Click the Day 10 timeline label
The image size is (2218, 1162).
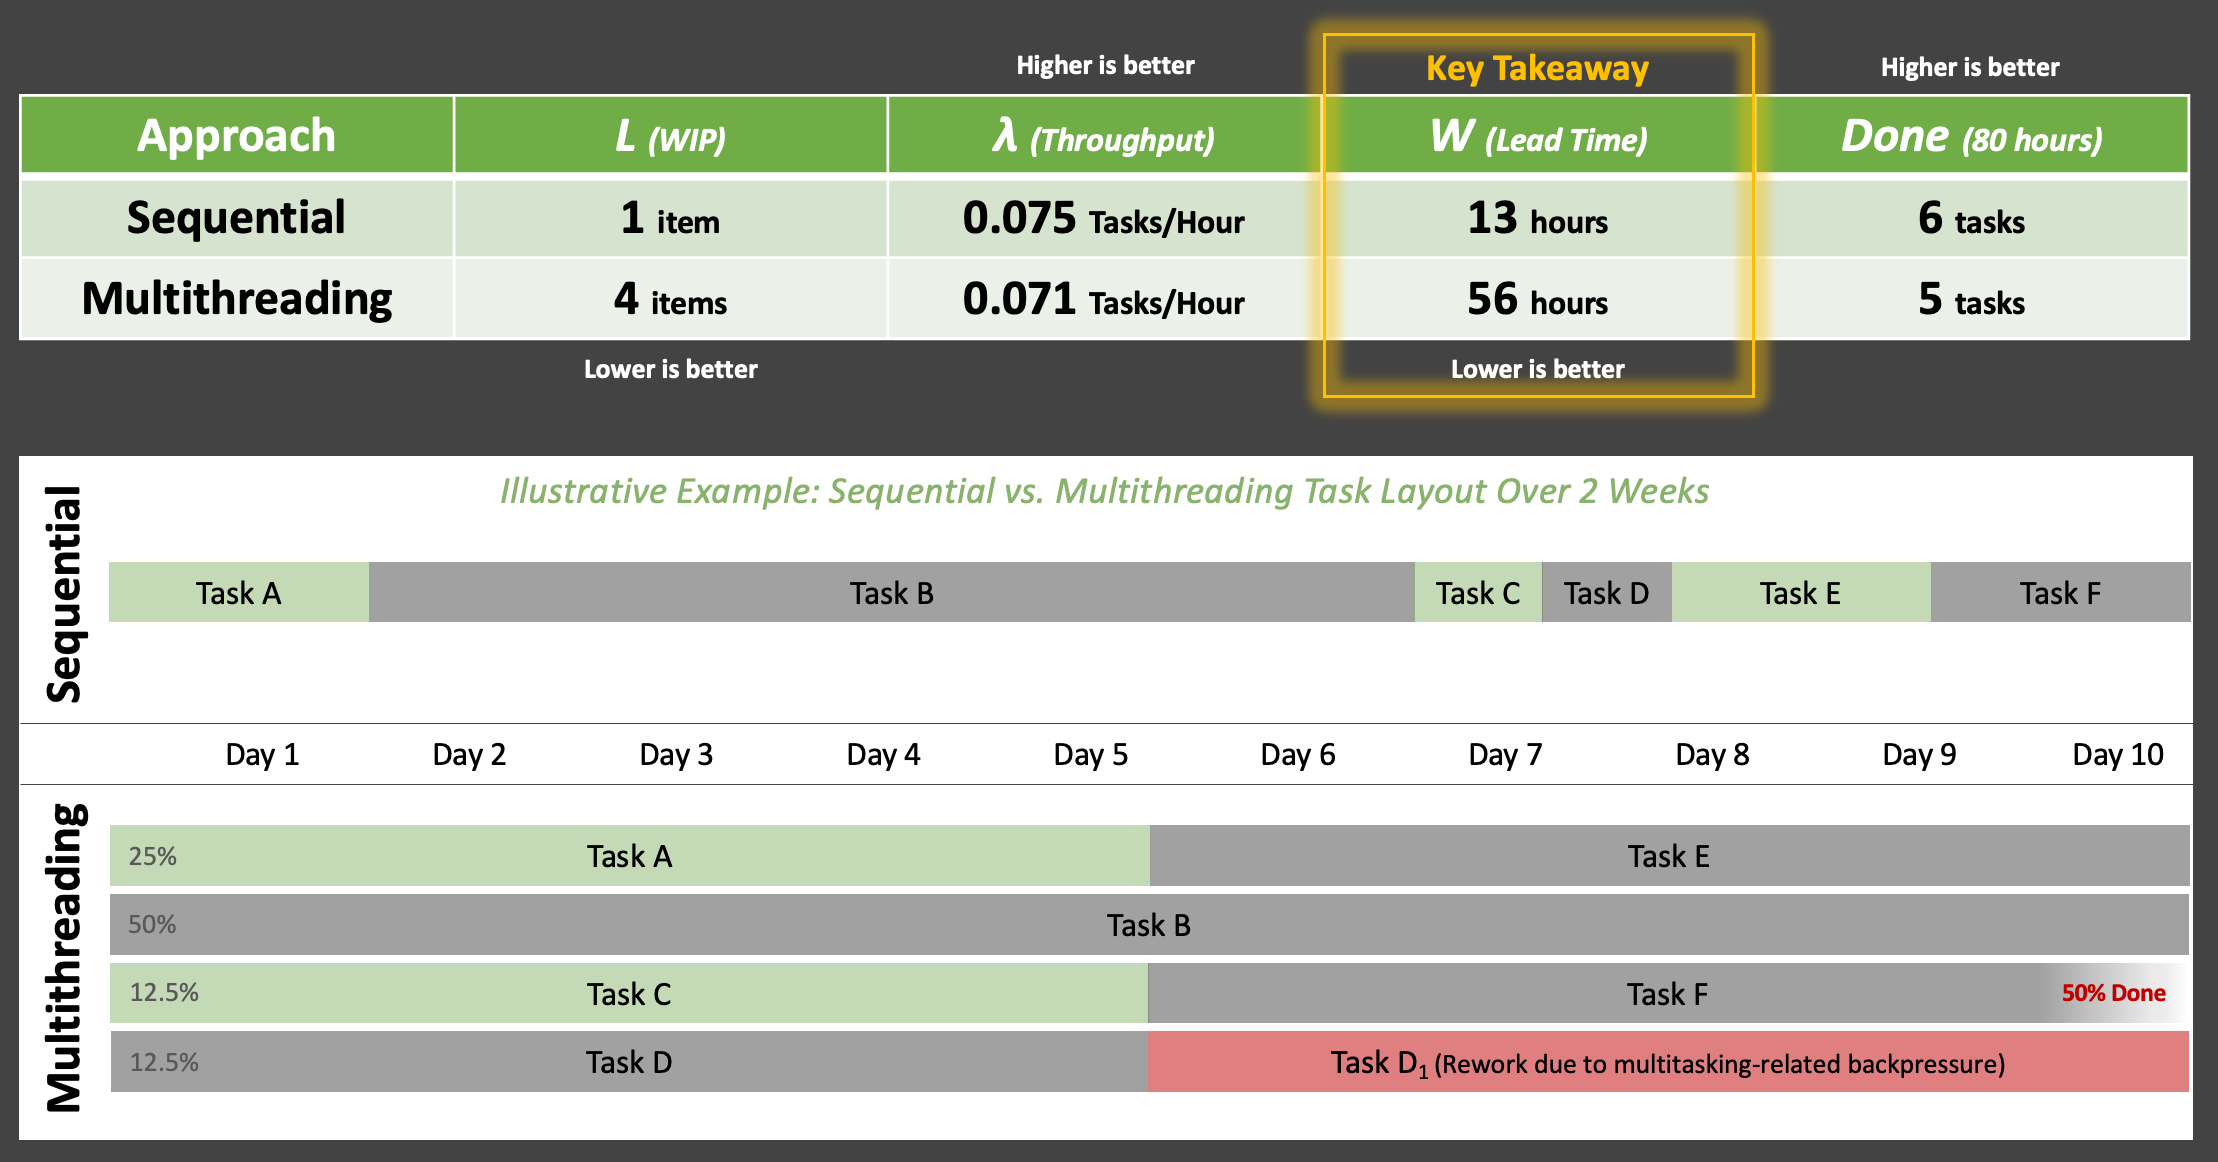2117,754
